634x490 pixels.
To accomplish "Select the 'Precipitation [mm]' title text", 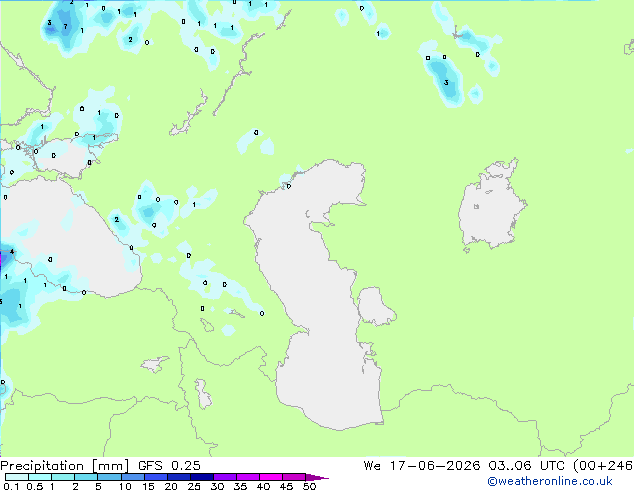I will point(65,466).
